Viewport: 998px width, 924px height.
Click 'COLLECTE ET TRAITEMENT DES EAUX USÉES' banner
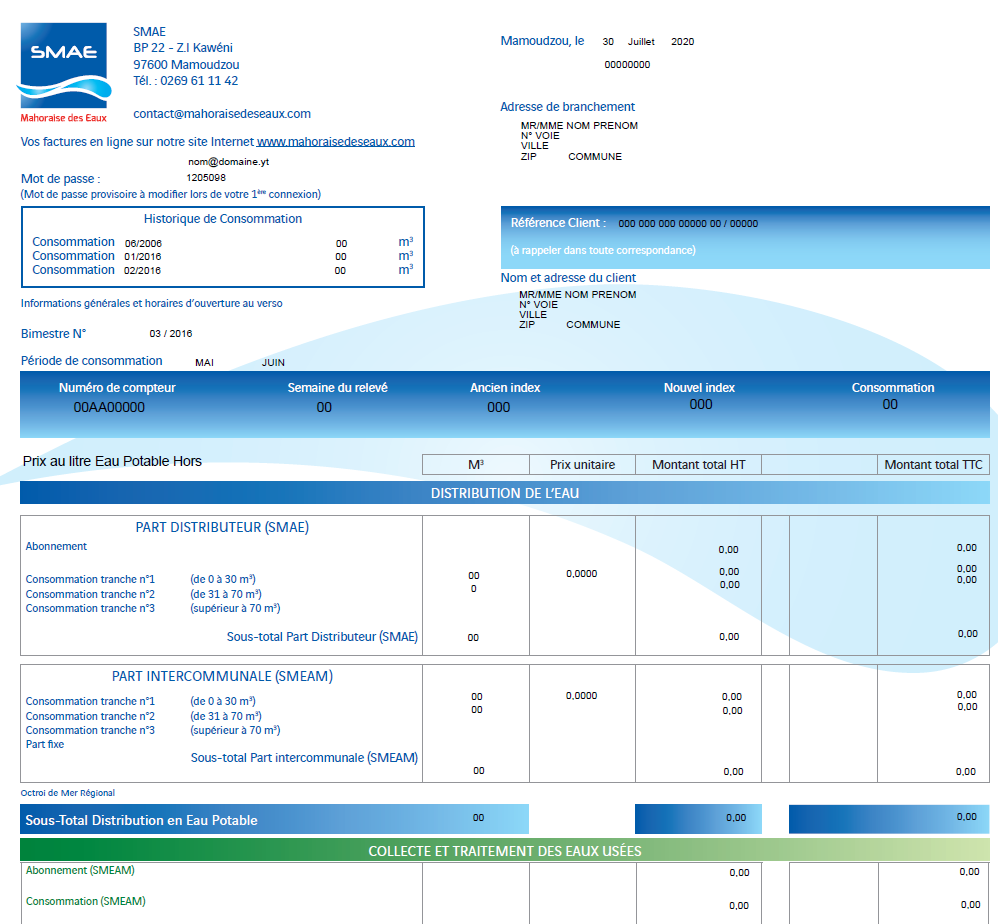pyautogui.click(x=505, y=851)
